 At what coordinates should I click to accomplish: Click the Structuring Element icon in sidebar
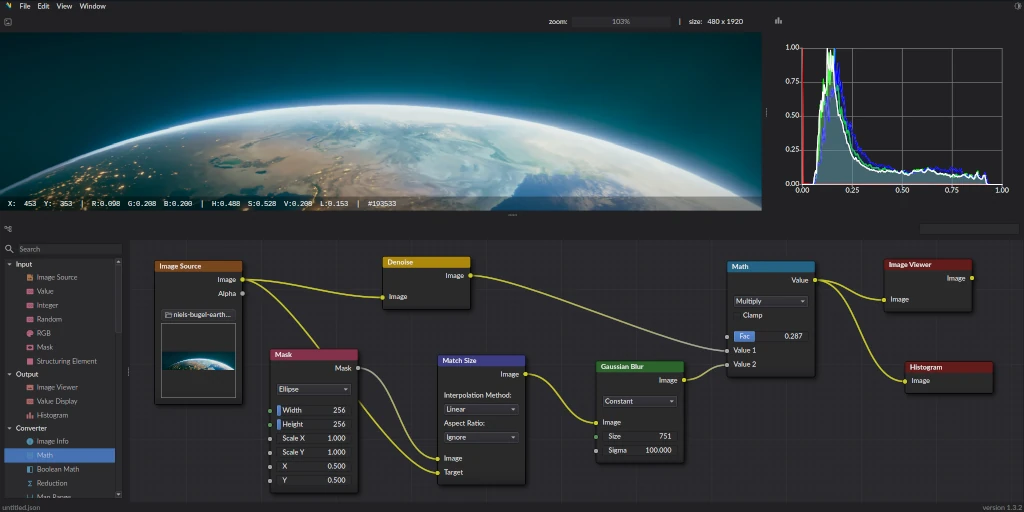30,361
